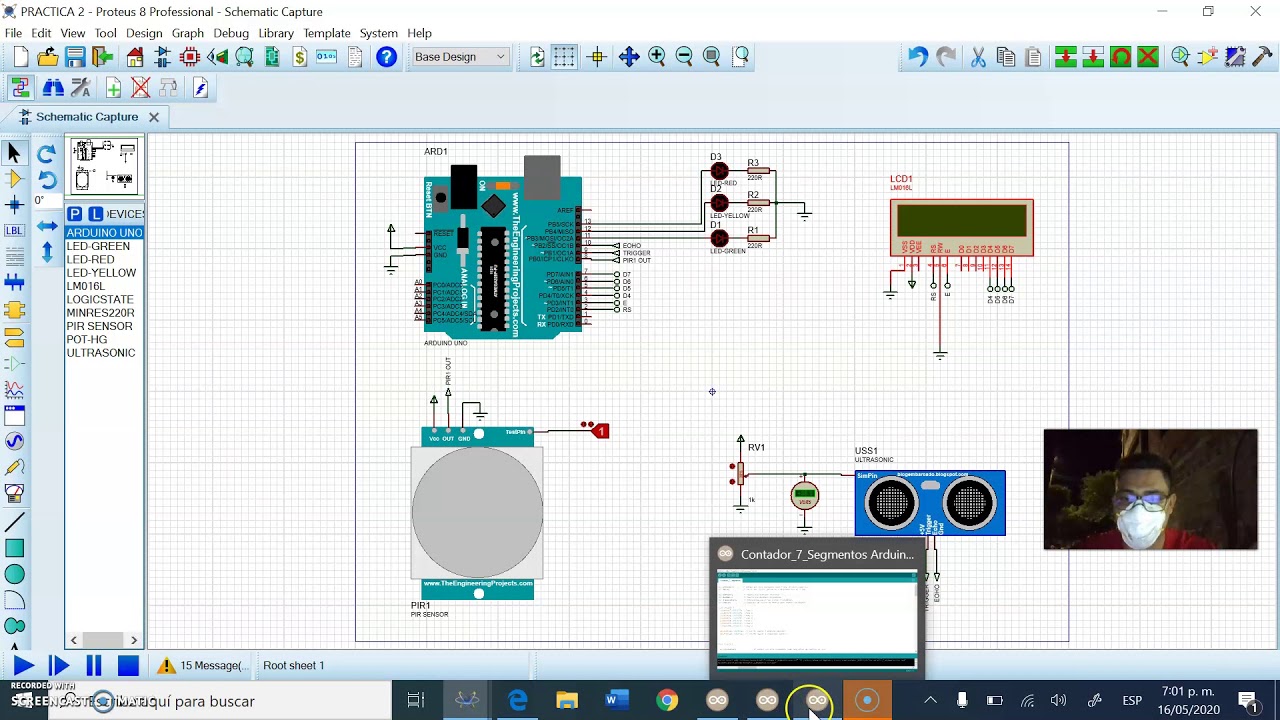Choose the Selection Mode arrow tool
This screenshot has width=1280, height=720.
pos(14,153)
